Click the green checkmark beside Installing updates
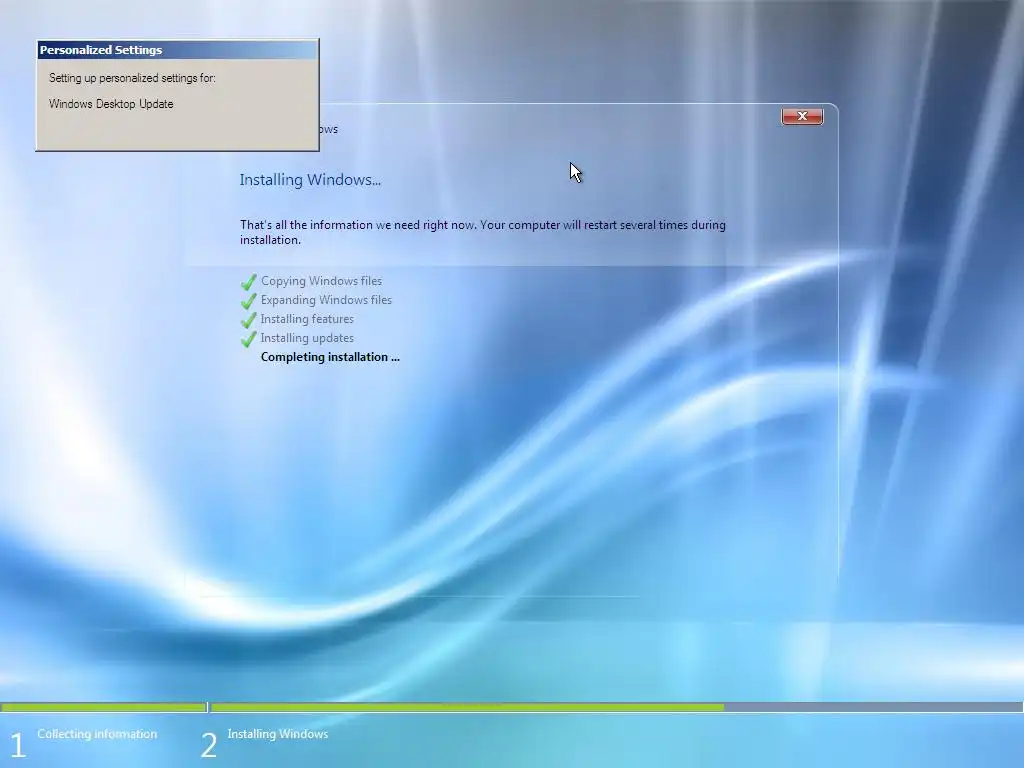 (249, 339)
